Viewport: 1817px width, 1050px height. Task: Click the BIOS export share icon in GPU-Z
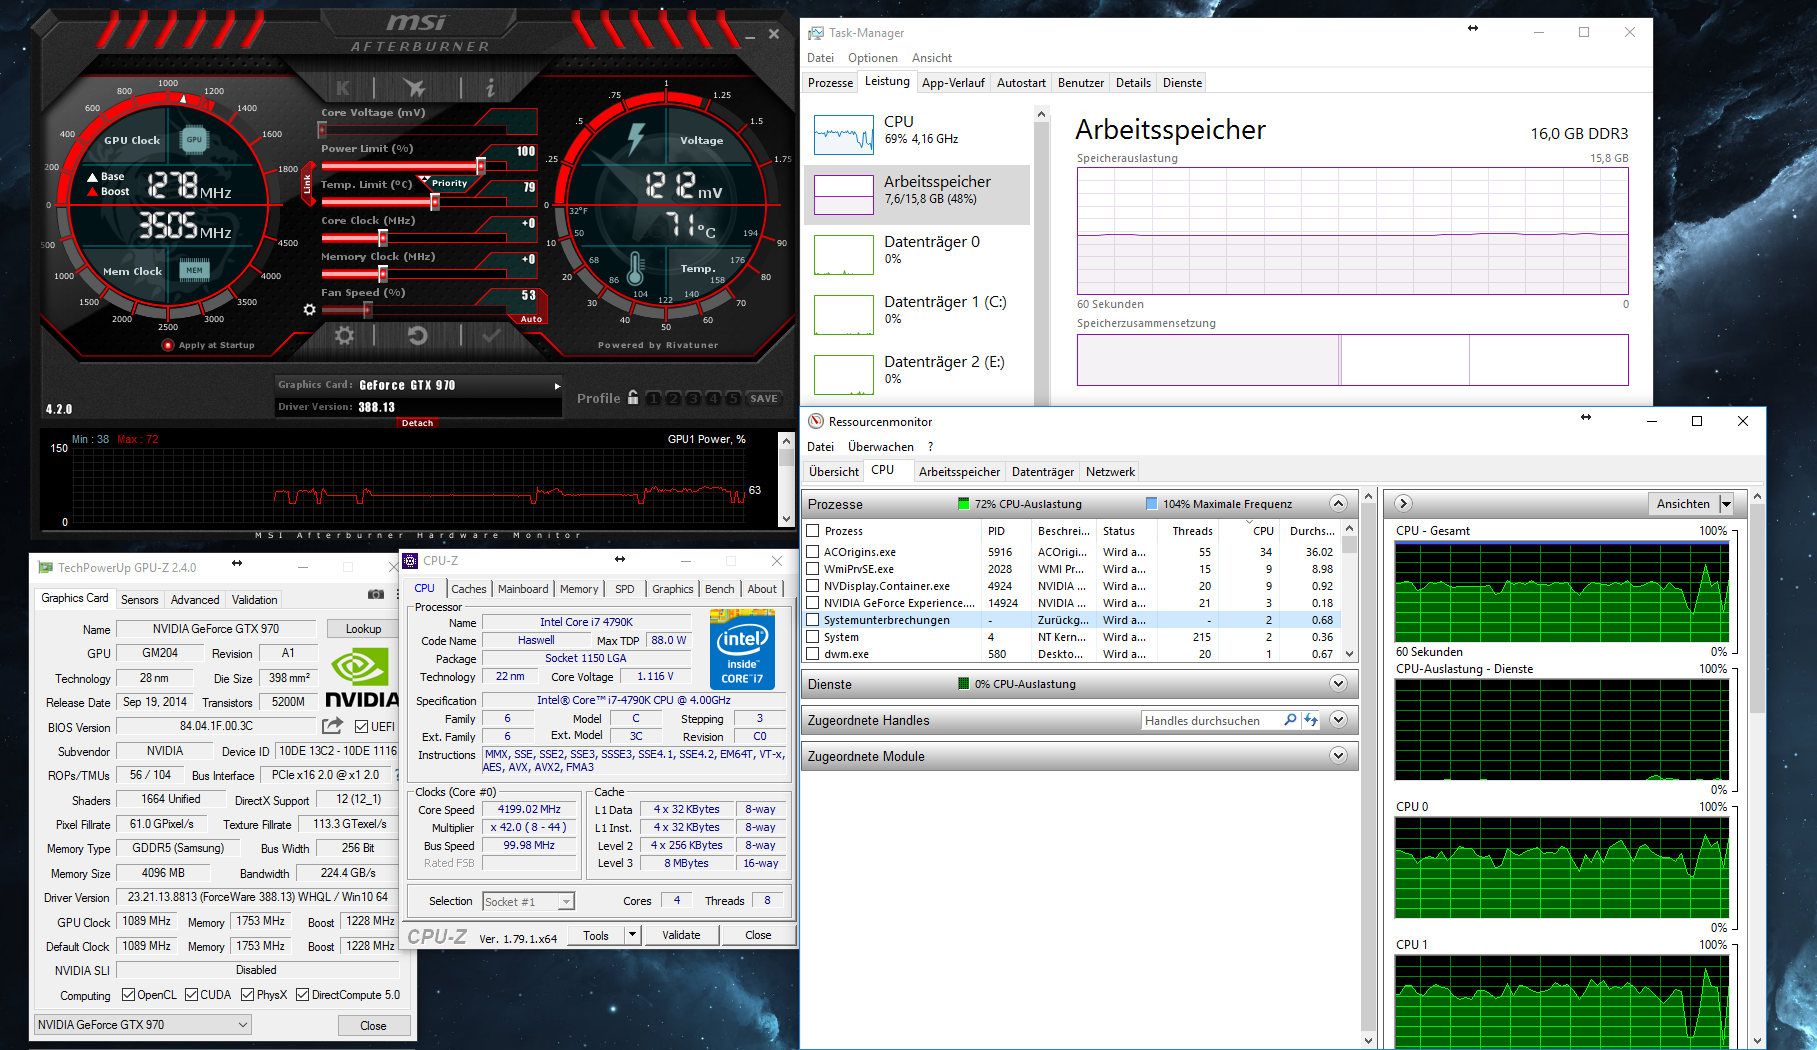(333, 726)
